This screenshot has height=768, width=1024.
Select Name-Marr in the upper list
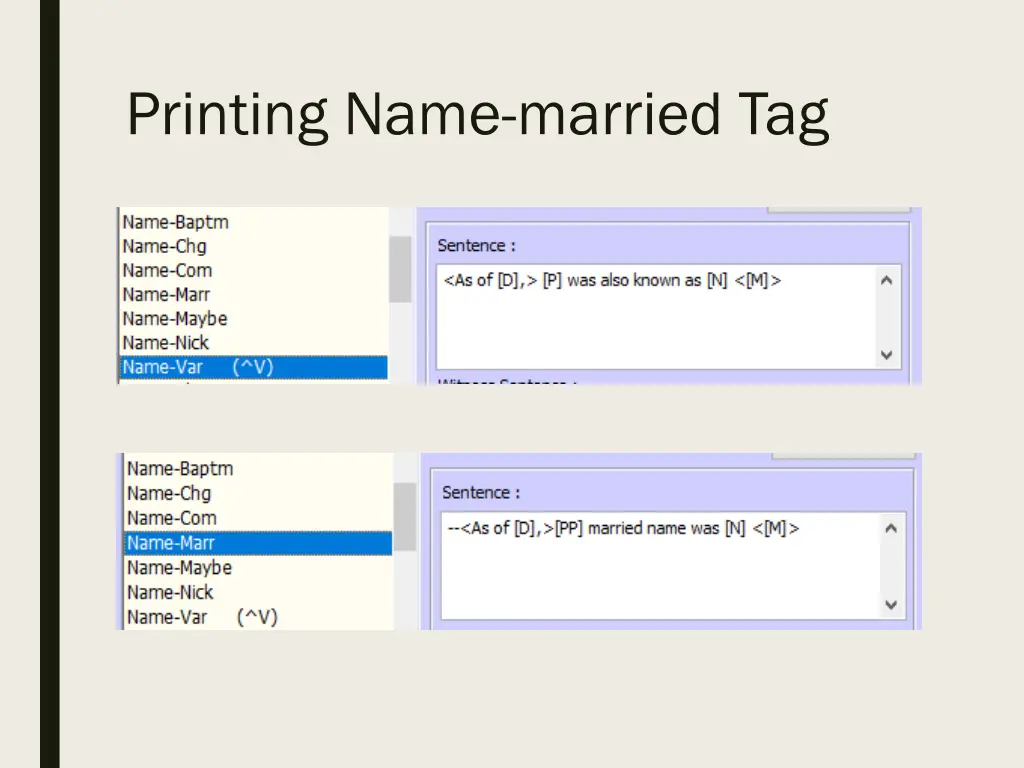point(166,295)
